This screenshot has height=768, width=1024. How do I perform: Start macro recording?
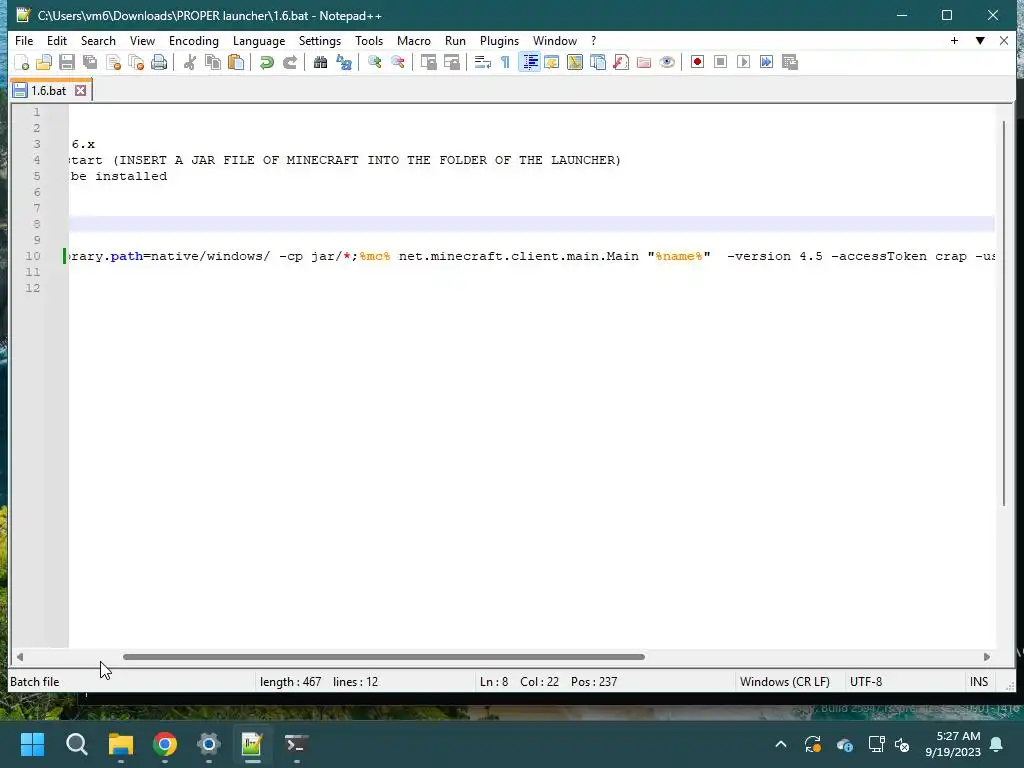pos(697,62)
